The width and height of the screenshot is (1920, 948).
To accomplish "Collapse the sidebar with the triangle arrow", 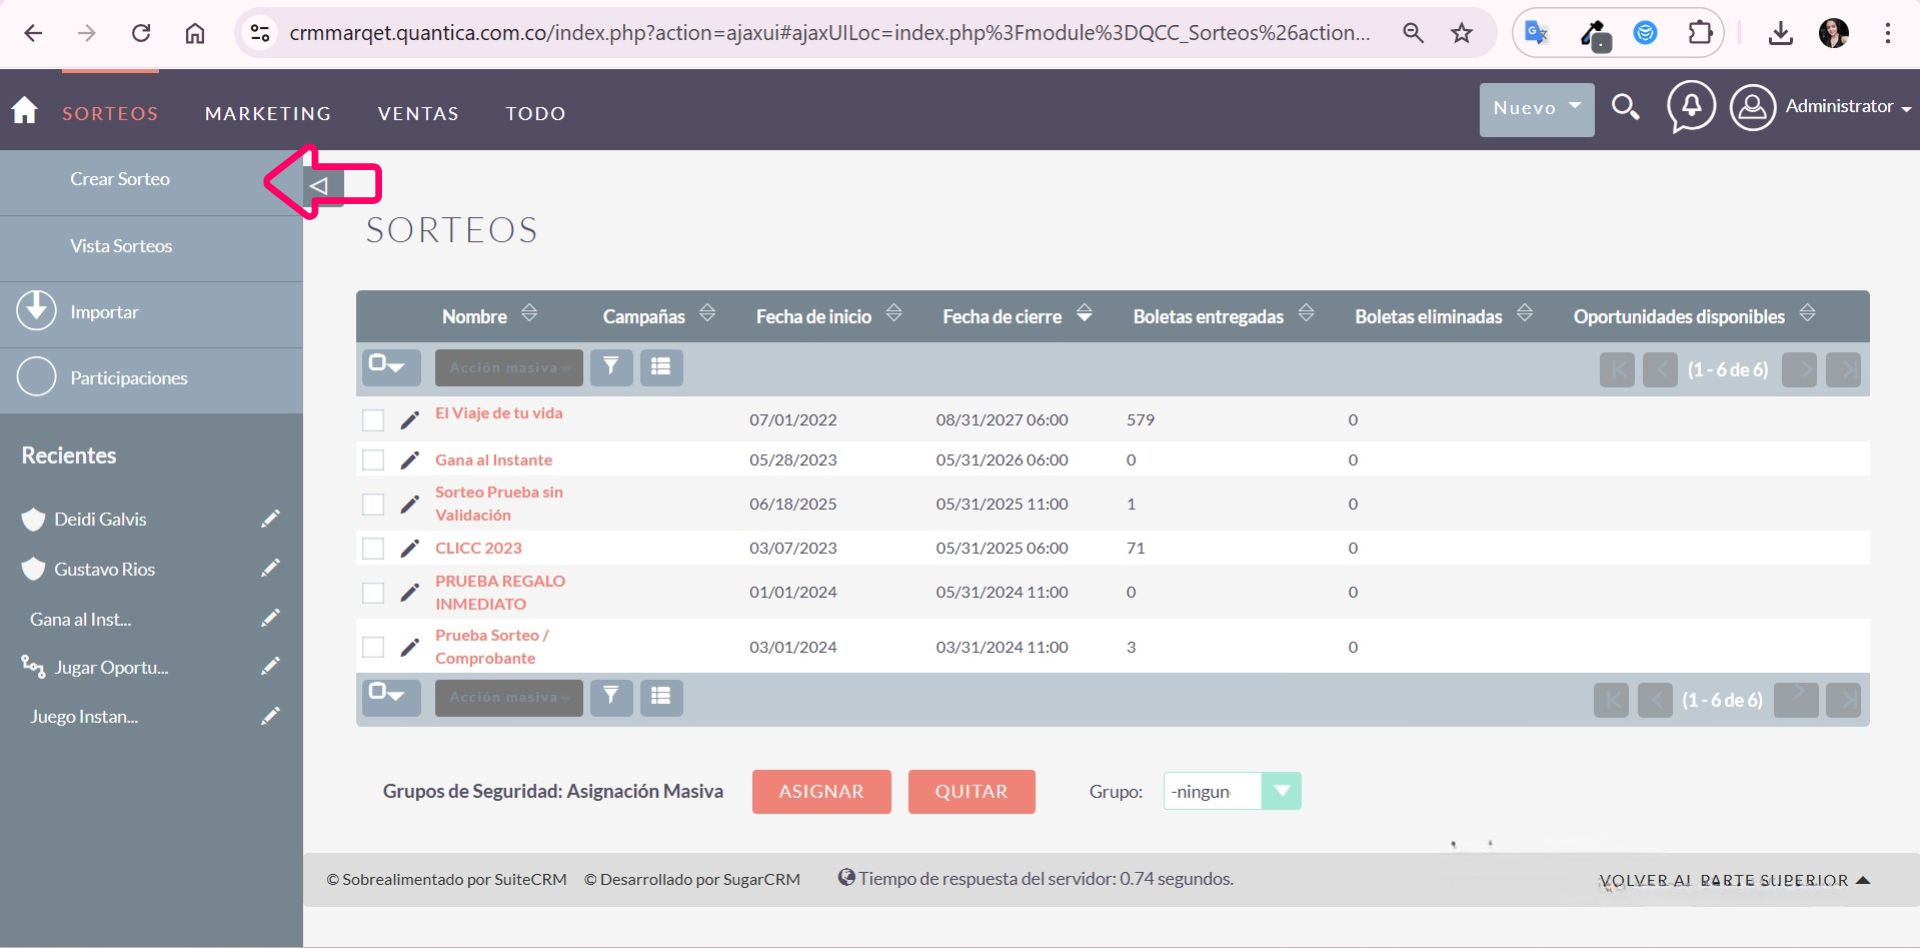I will (320, 186).
